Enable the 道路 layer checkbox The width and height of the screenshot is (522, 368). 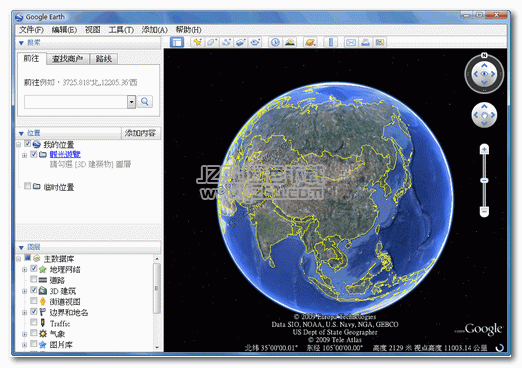coord(34,279)
